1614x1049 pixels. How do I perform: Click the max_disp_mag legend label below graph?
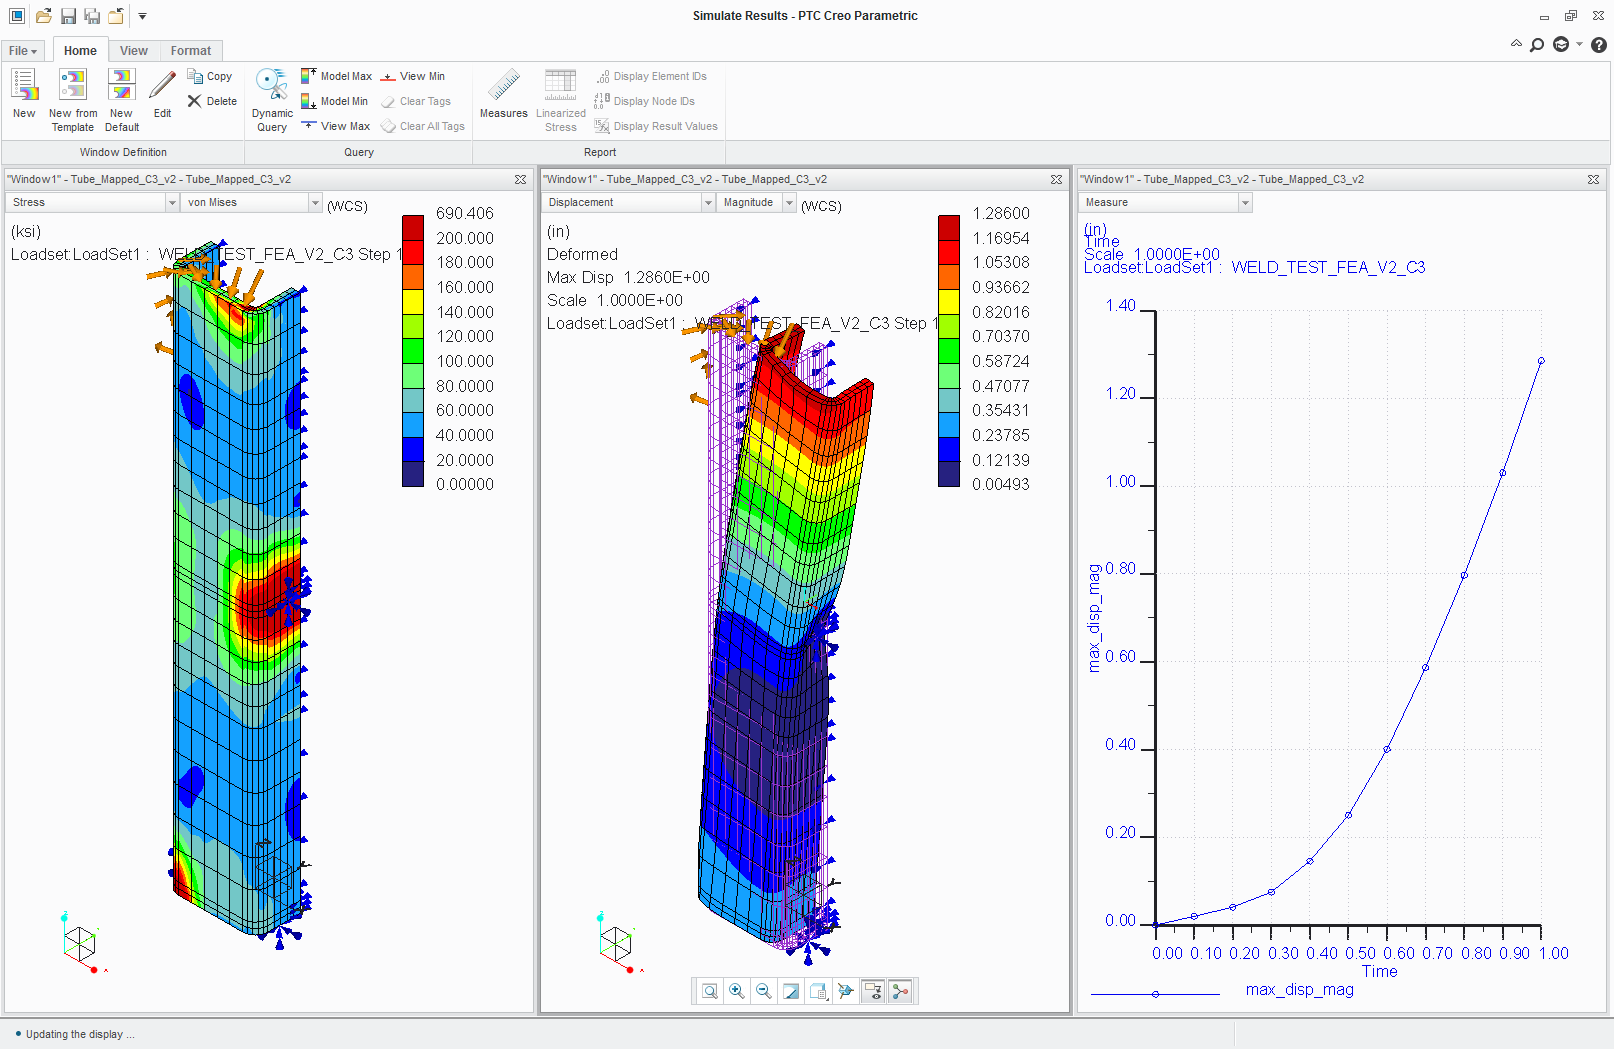coord(1300,990)
